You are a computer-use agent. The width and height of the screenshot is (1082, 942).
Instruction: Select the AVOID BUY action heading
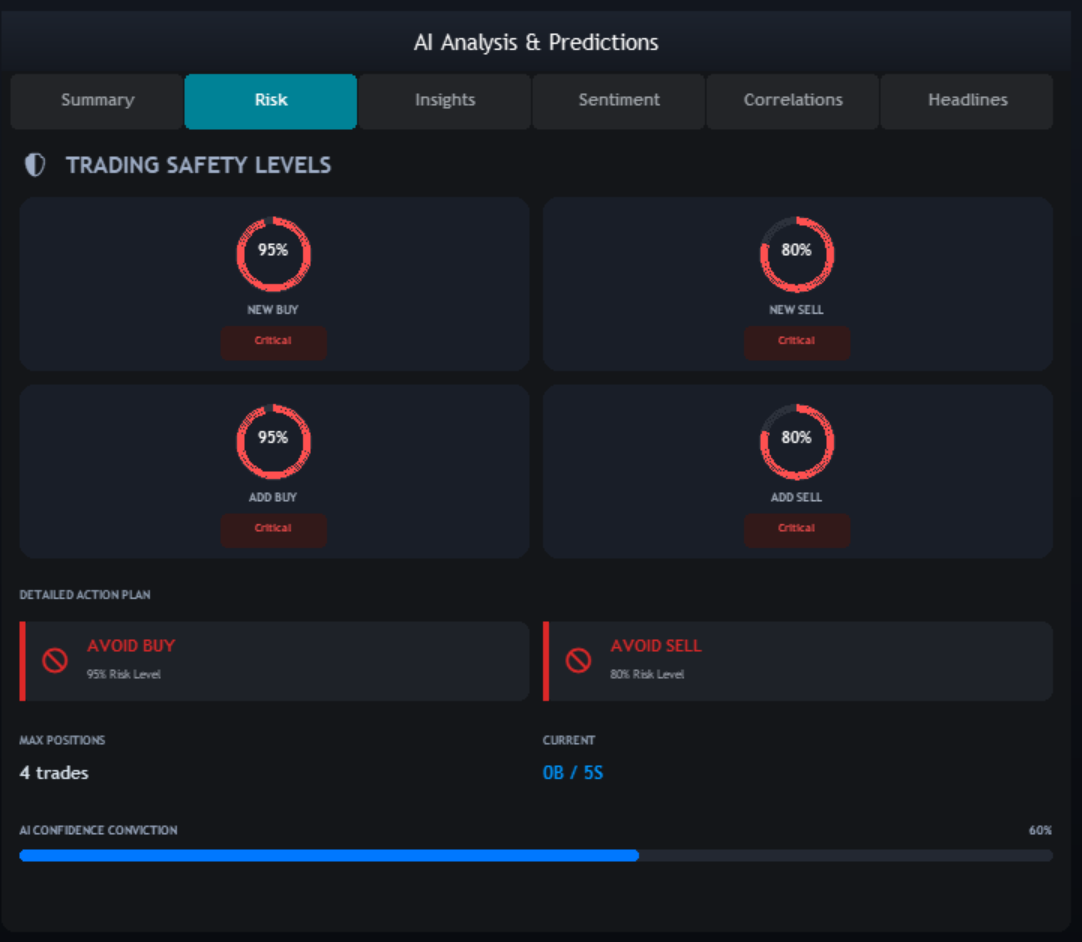point(131,646)
